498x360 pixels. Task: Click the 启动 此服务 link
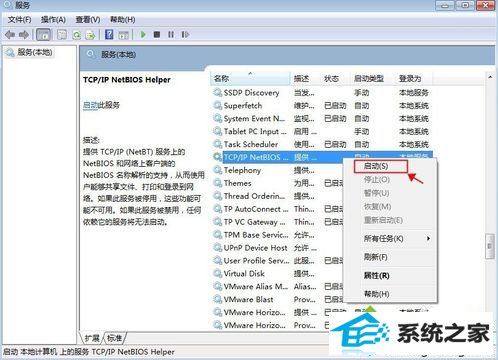90,105
